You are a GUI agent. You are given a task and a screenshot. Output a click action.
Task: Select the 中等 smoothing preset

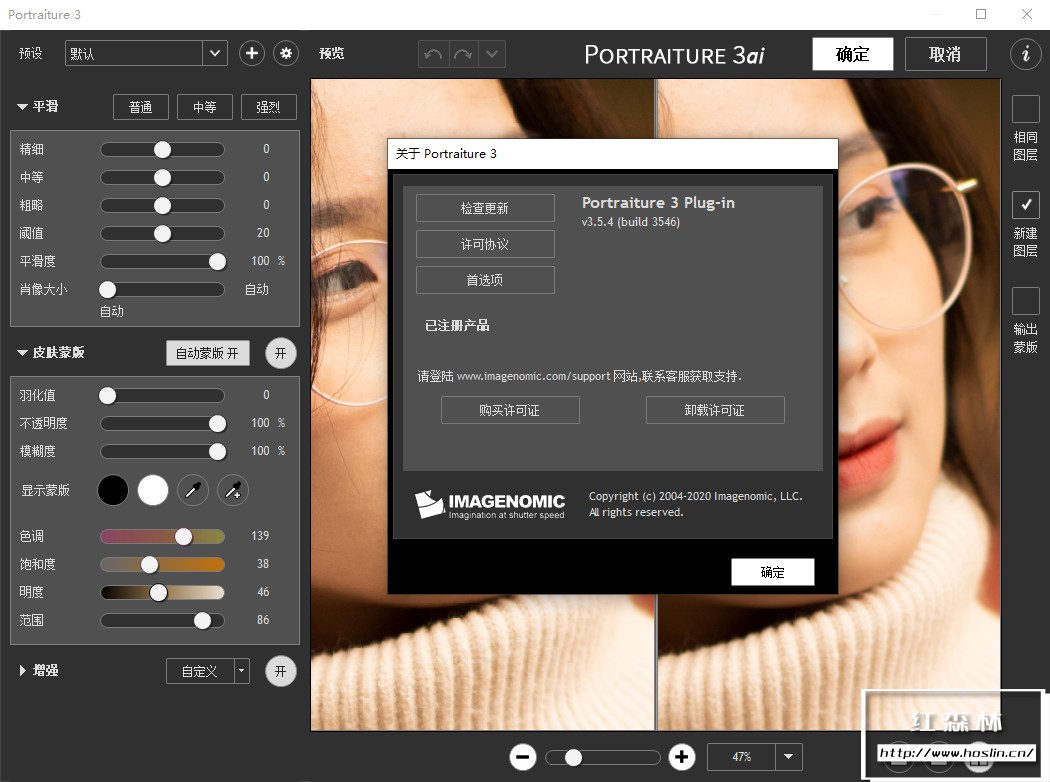pyautogui.click(x=205, y=107)
